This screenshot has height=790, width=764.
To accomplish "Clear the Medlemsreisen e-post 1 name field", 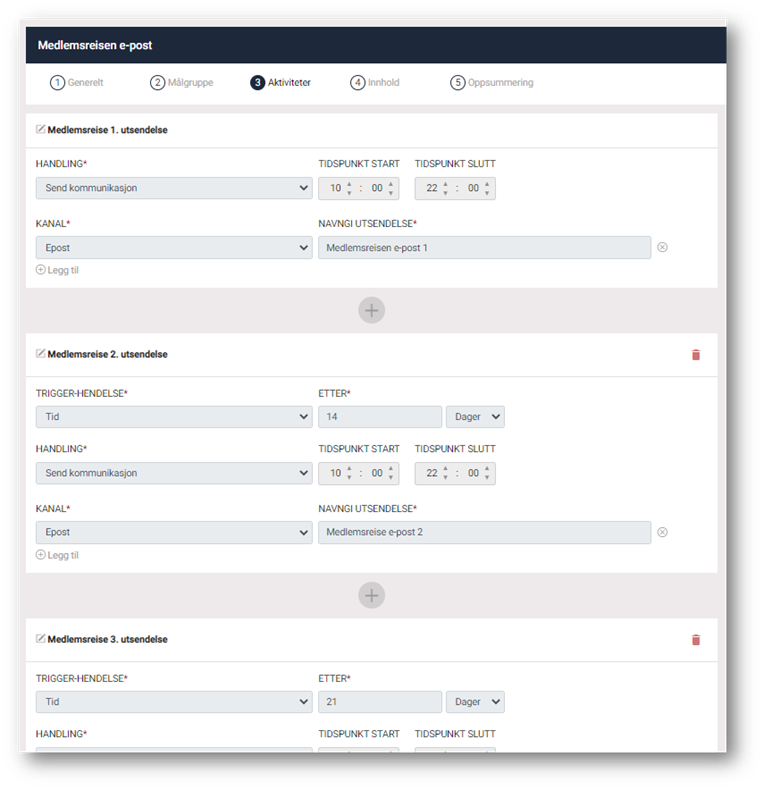I will point(662,247).
